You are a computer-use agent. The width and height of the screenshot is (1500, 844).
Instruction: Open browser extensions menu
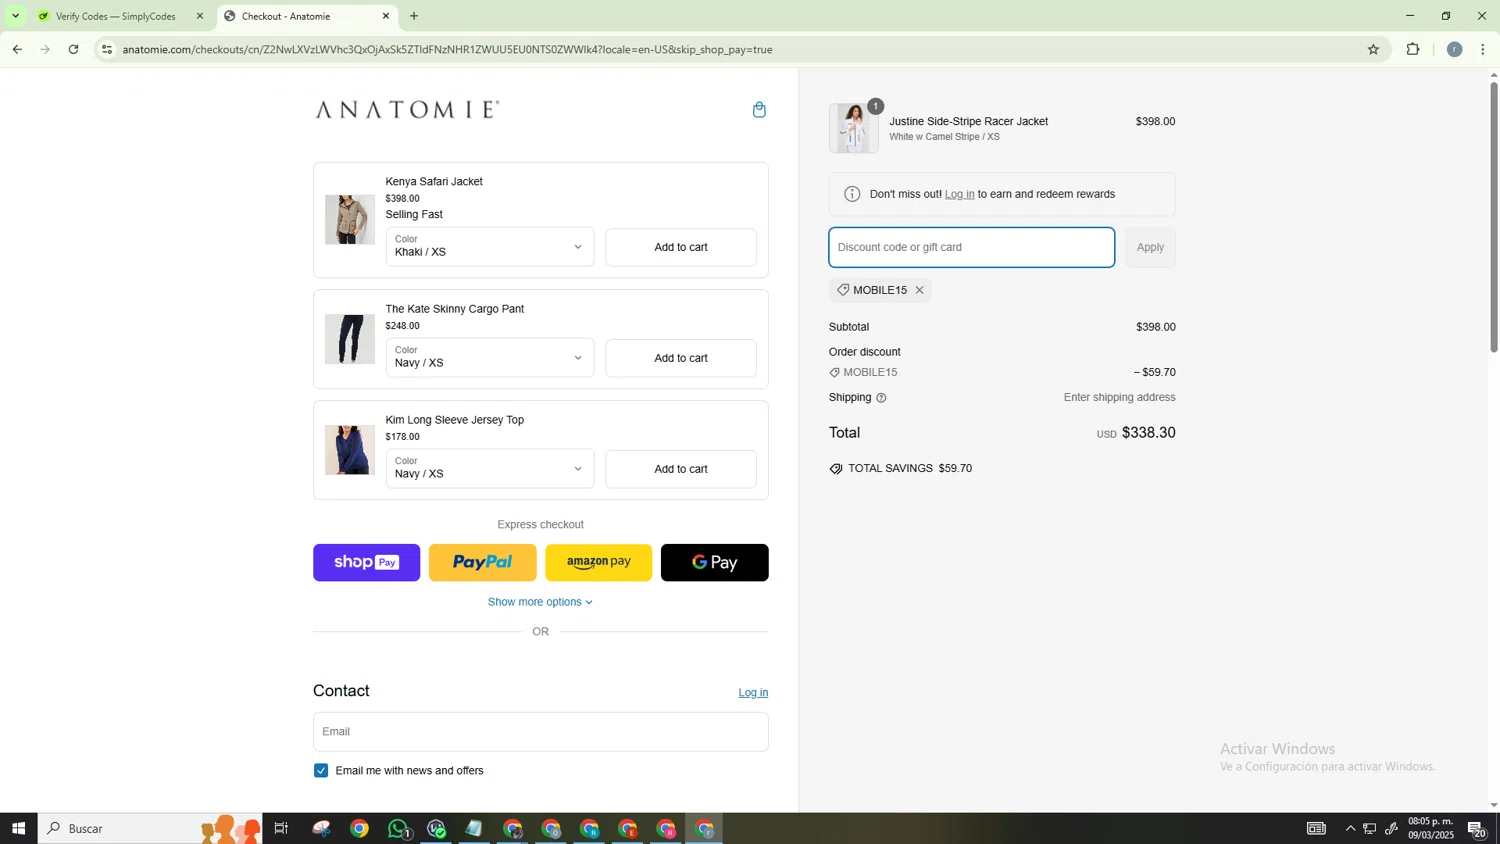1413,49
